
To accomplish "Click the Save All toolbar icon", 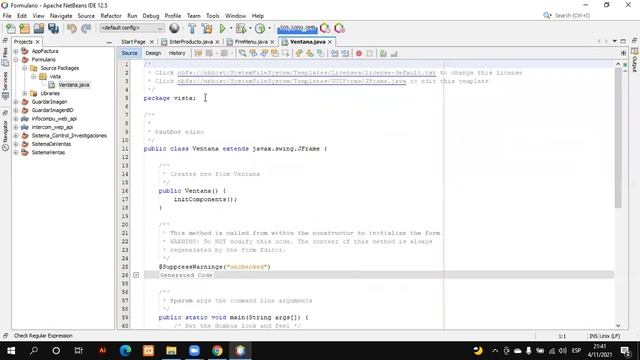I will 53,28.
